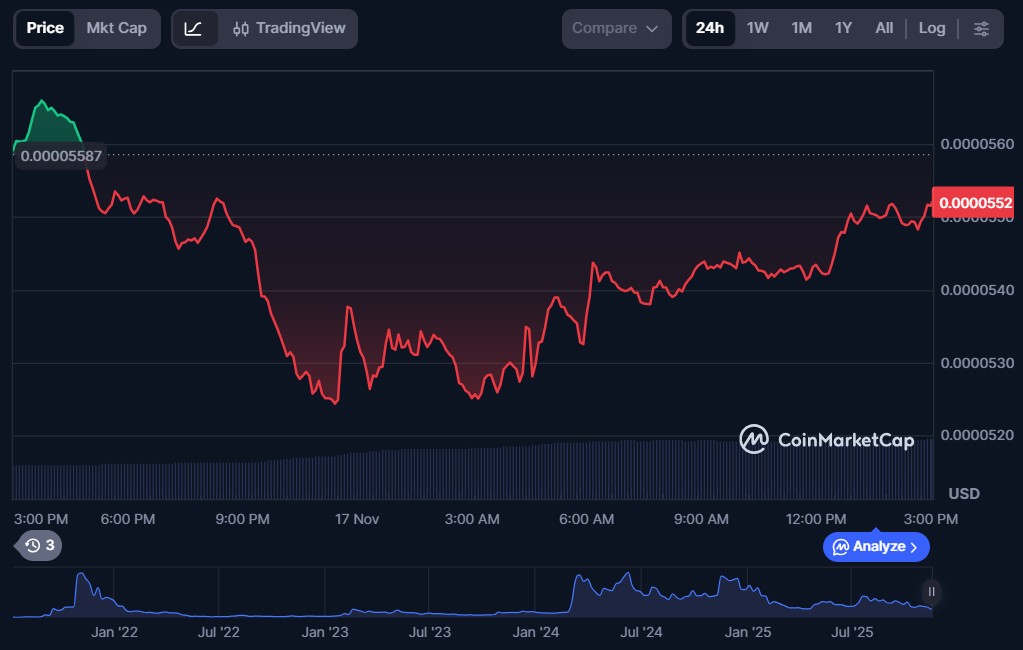Open chart settings sliders icon
This screenshot has width=1023, height=650.
coord(981,29)
